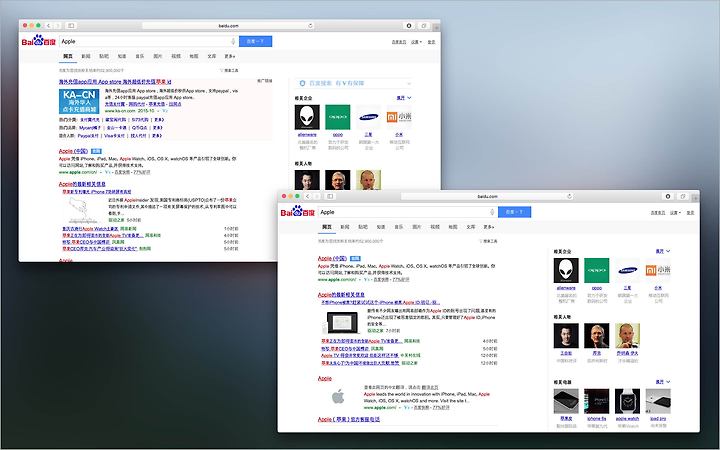Open OPPO logo in front window related companies

point(596,270)
